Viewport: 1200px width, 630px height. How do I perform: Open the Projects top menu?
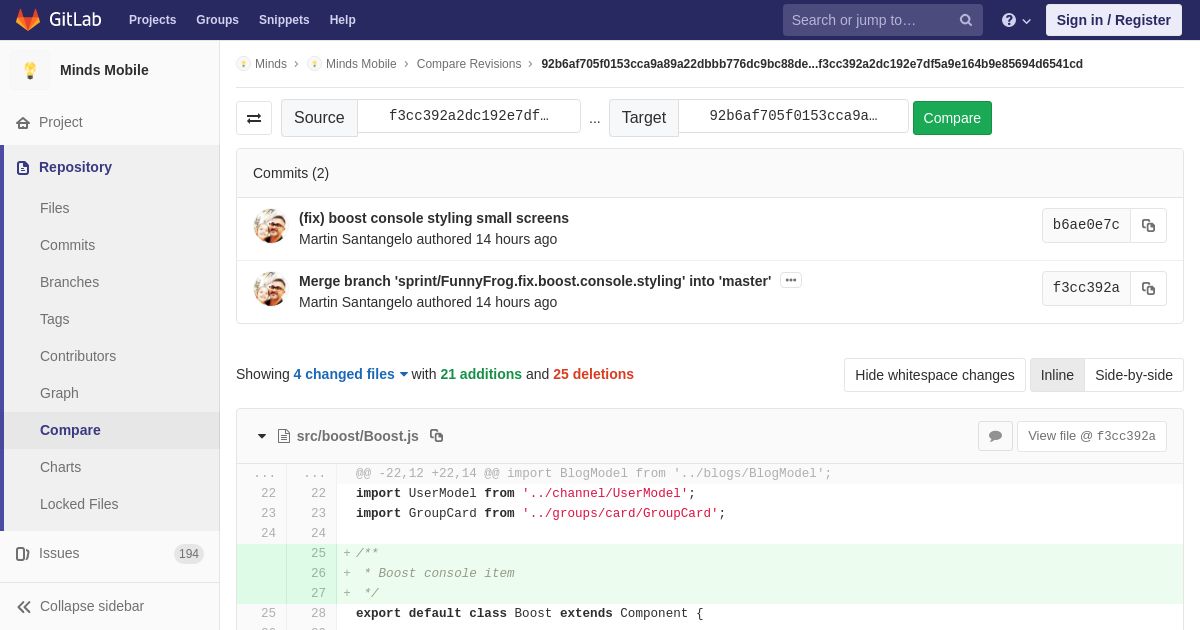click(x=152, y=20)
